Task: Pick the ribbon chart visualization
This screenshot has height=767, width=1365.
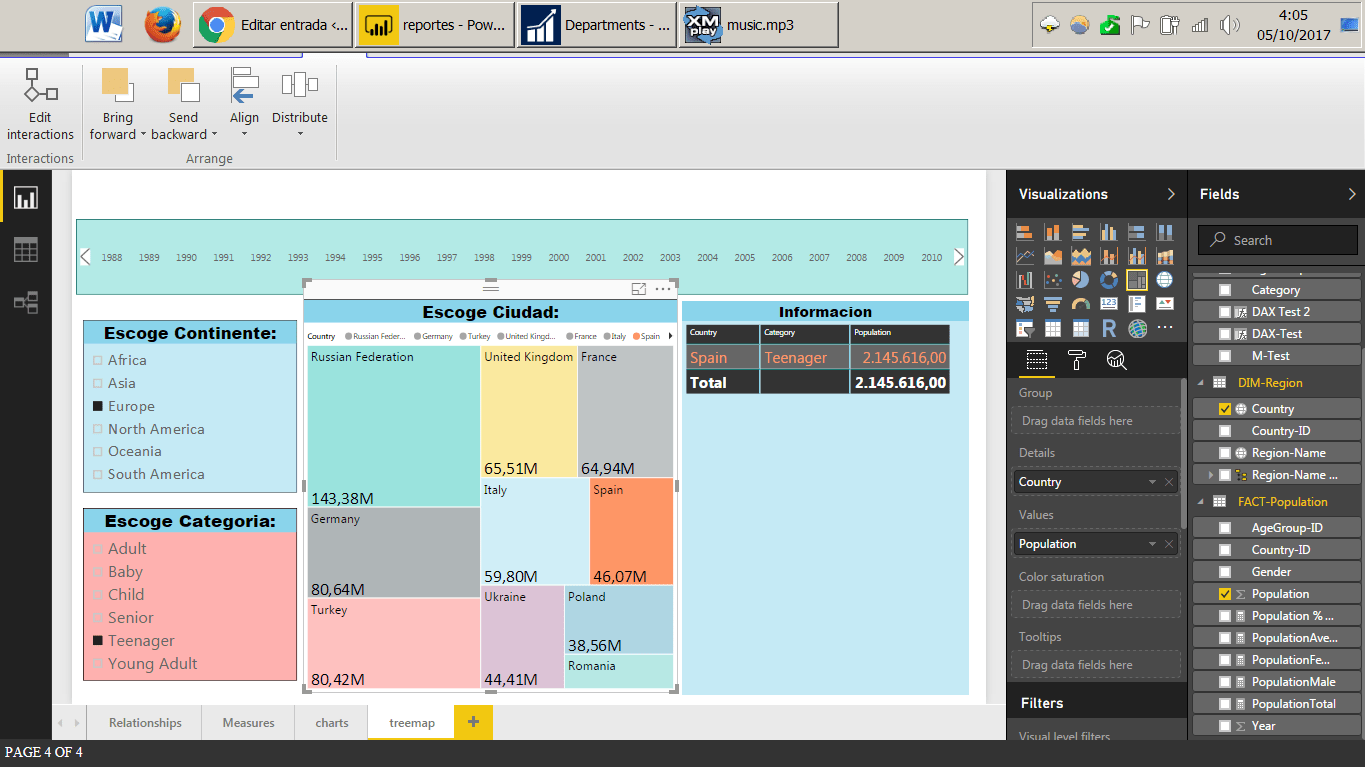Action: click(1165, 256)
